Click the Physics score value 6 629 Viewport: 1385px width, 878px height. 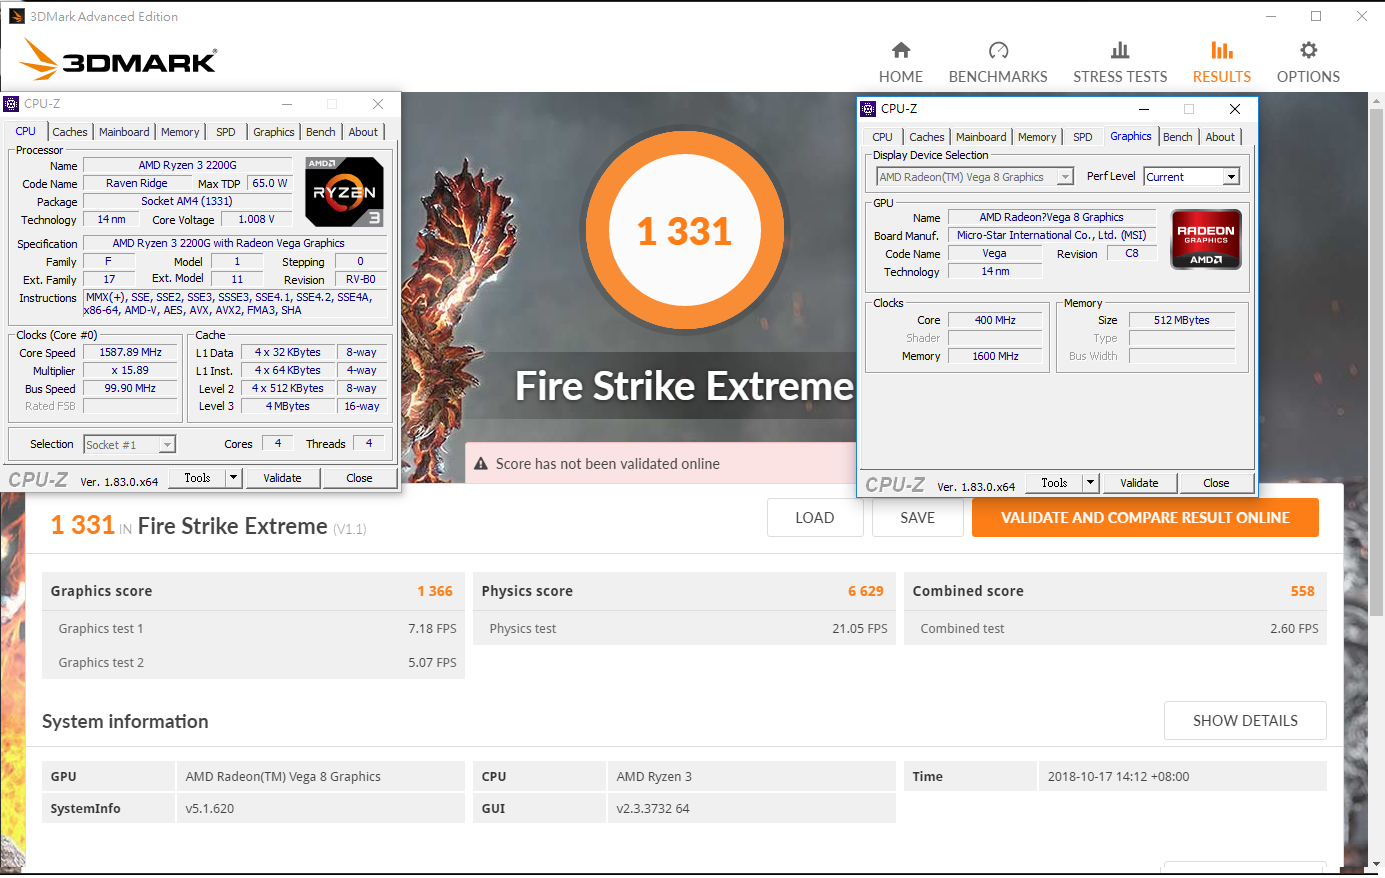[866, 591]
